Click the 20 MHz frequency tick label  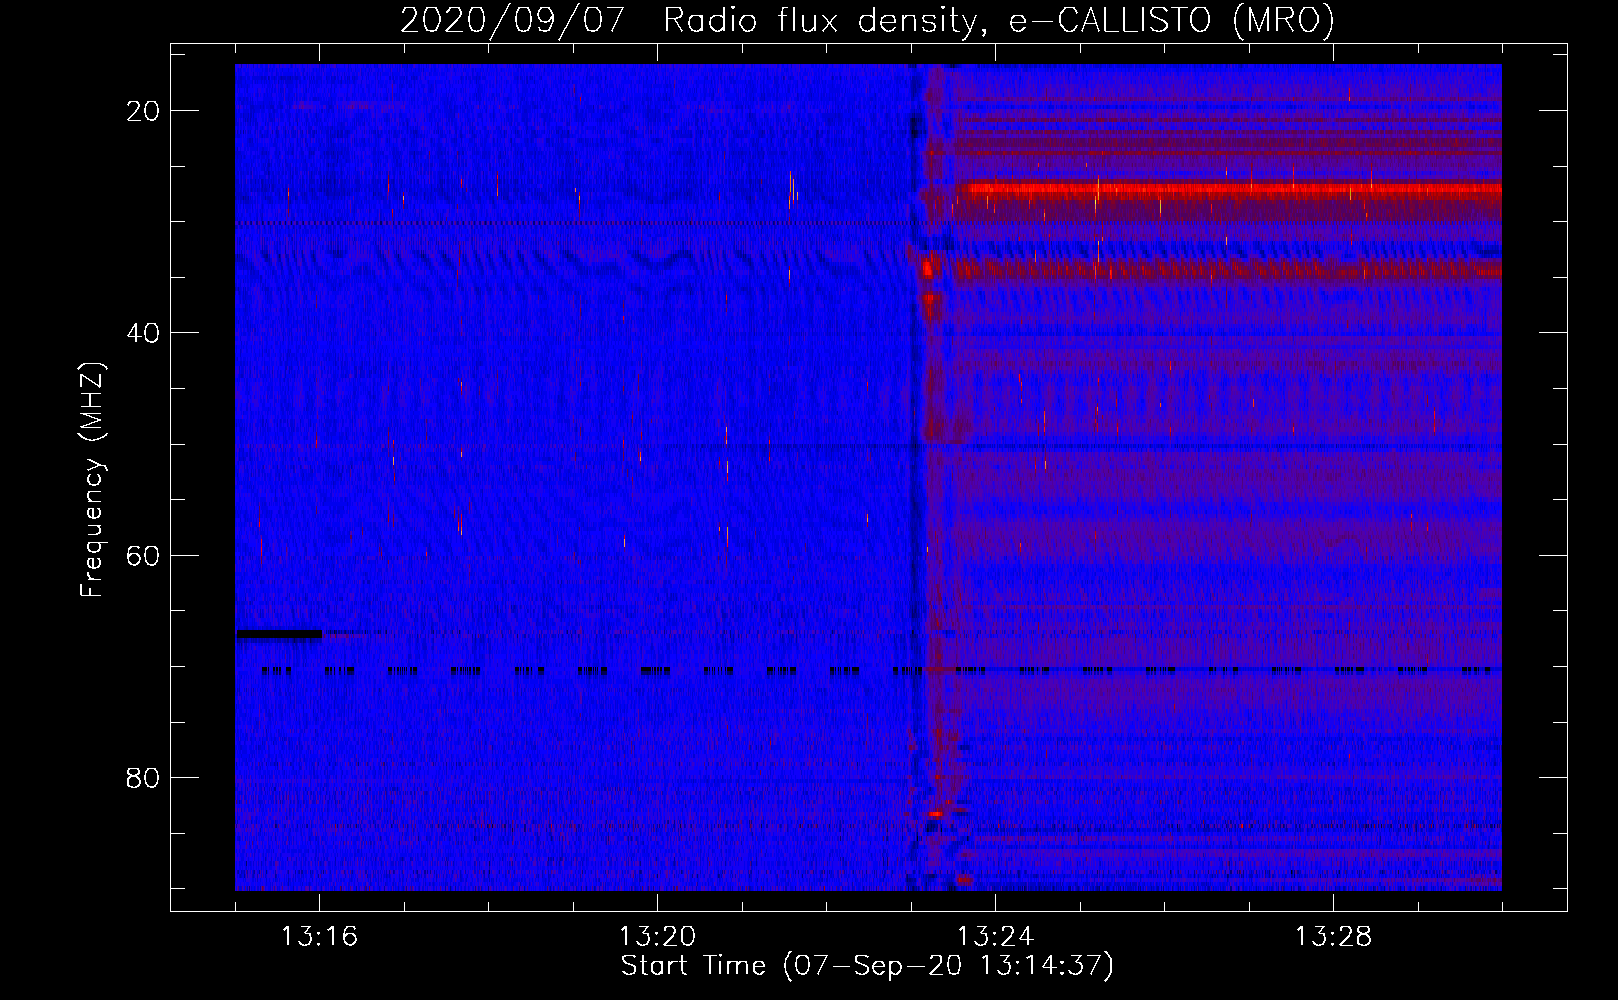[143, 111]
